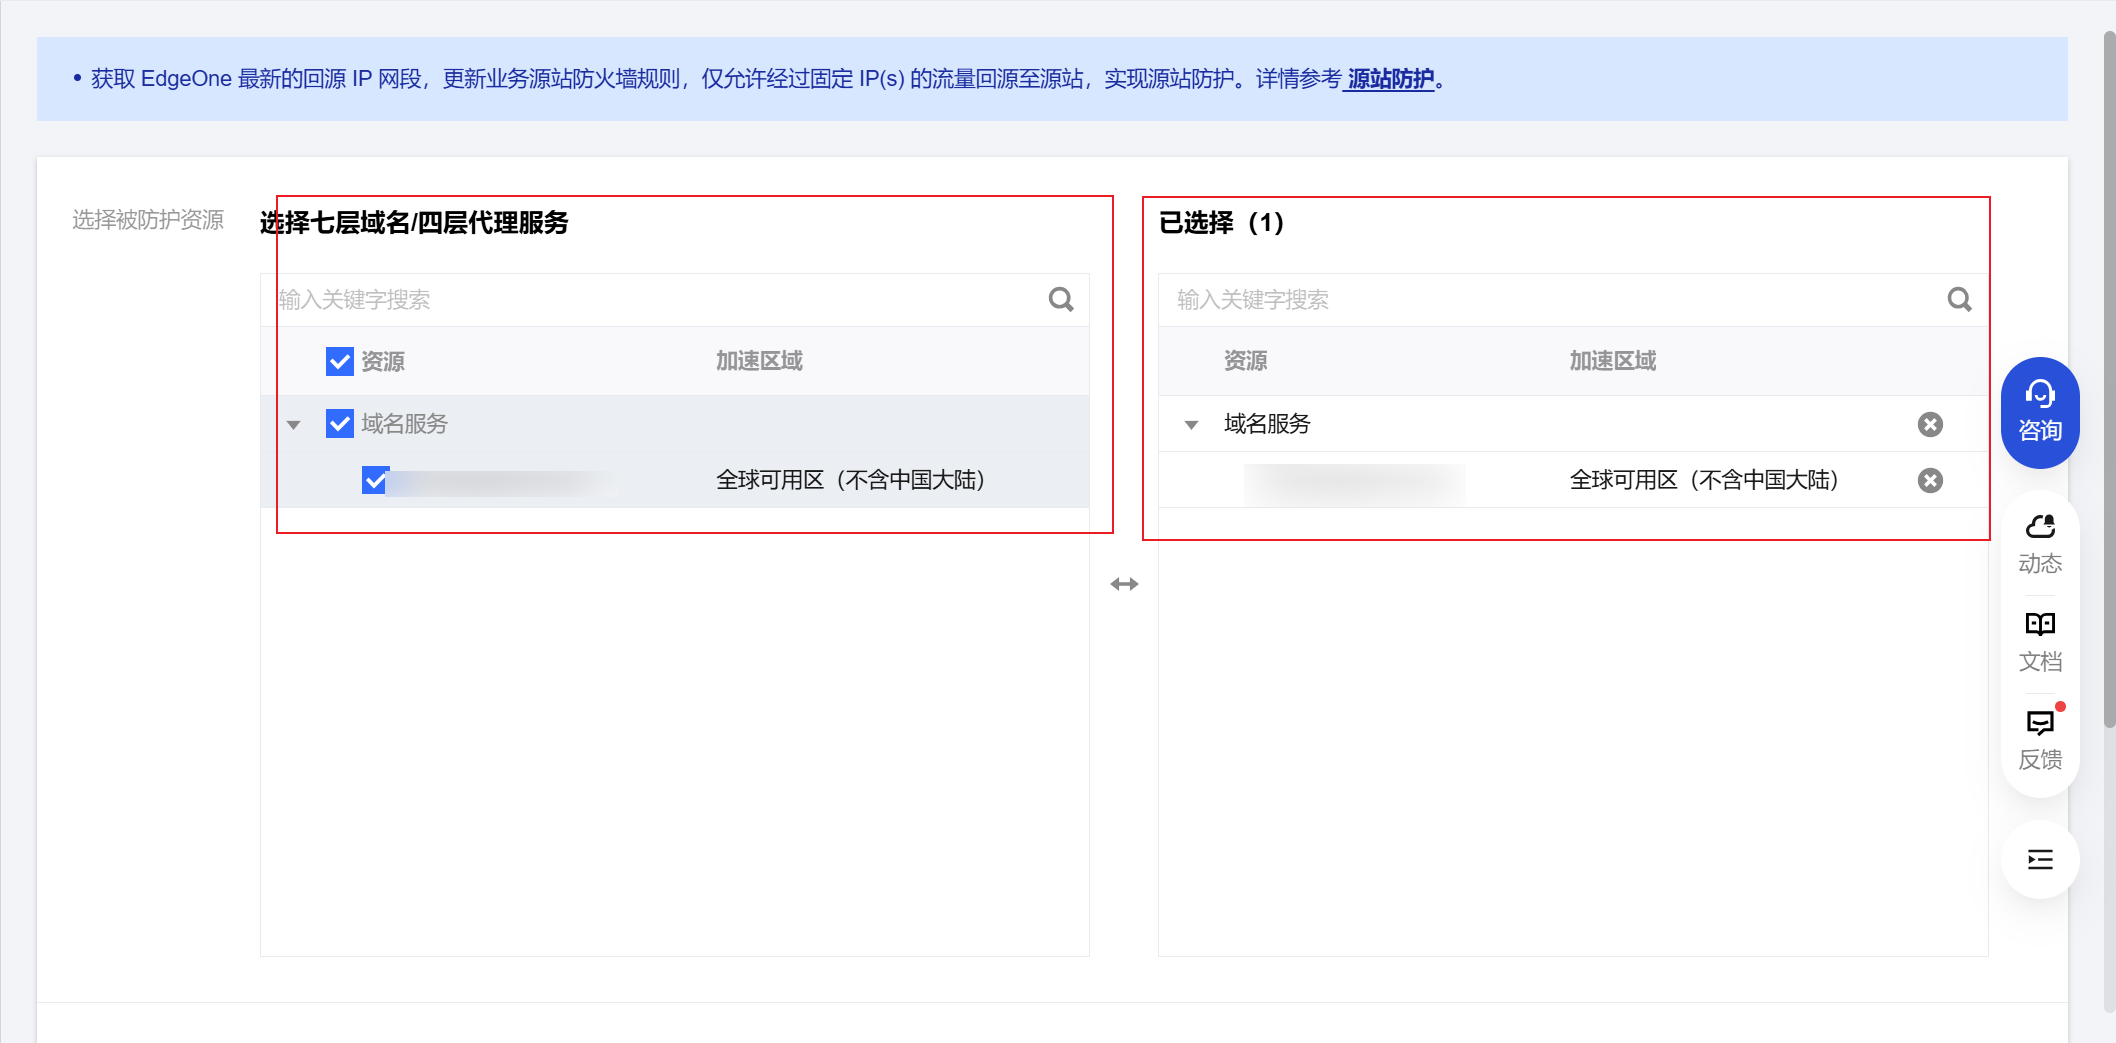Click the transfer arrows icon between panels
The height and width of the screenshot is (1043, 2116).
pyautogui.click(x=1124, y=584)
